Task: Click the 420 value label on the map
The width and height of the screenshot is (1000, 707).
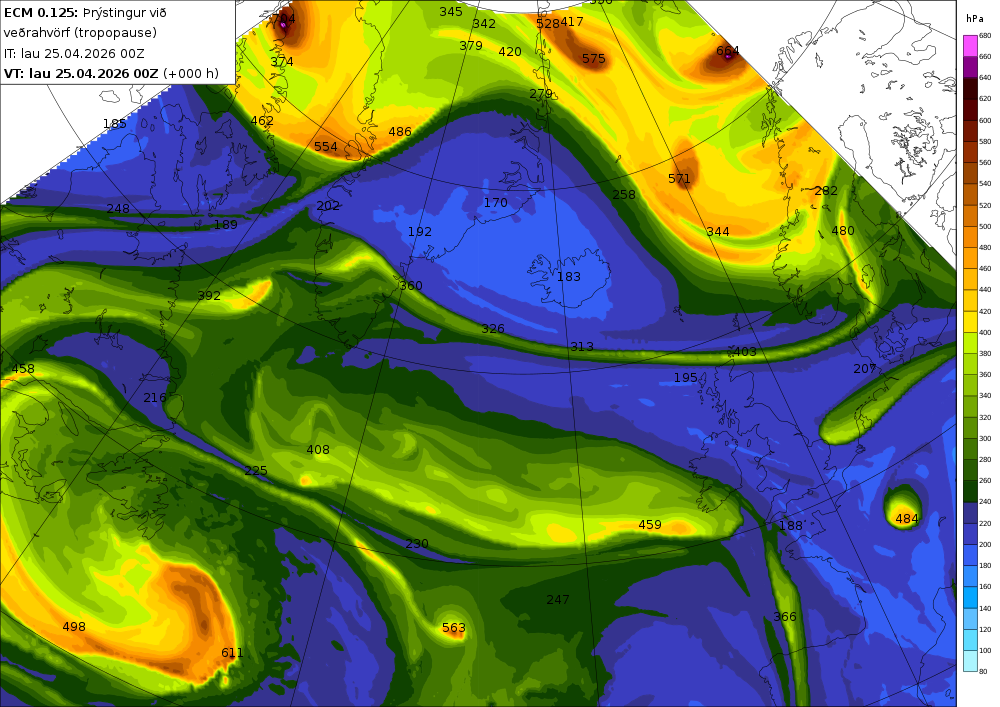Action: 510,52
